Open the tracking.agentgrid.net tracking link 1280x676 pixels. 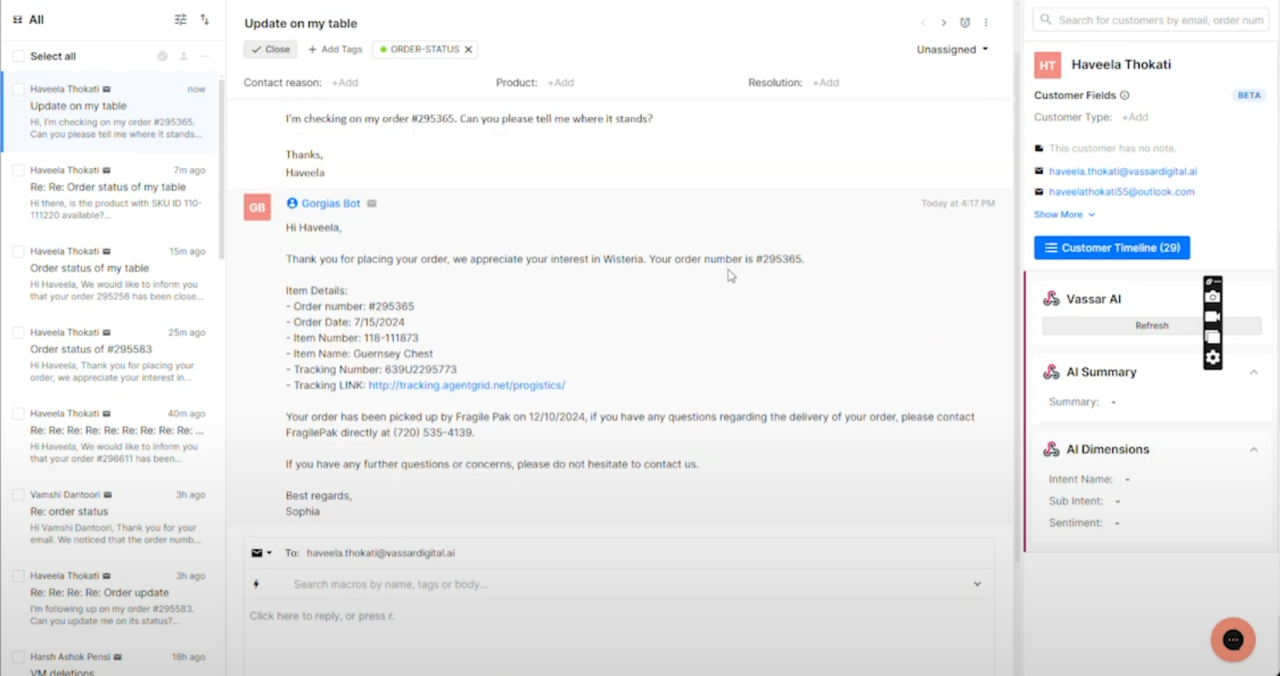tap(467, 385)
